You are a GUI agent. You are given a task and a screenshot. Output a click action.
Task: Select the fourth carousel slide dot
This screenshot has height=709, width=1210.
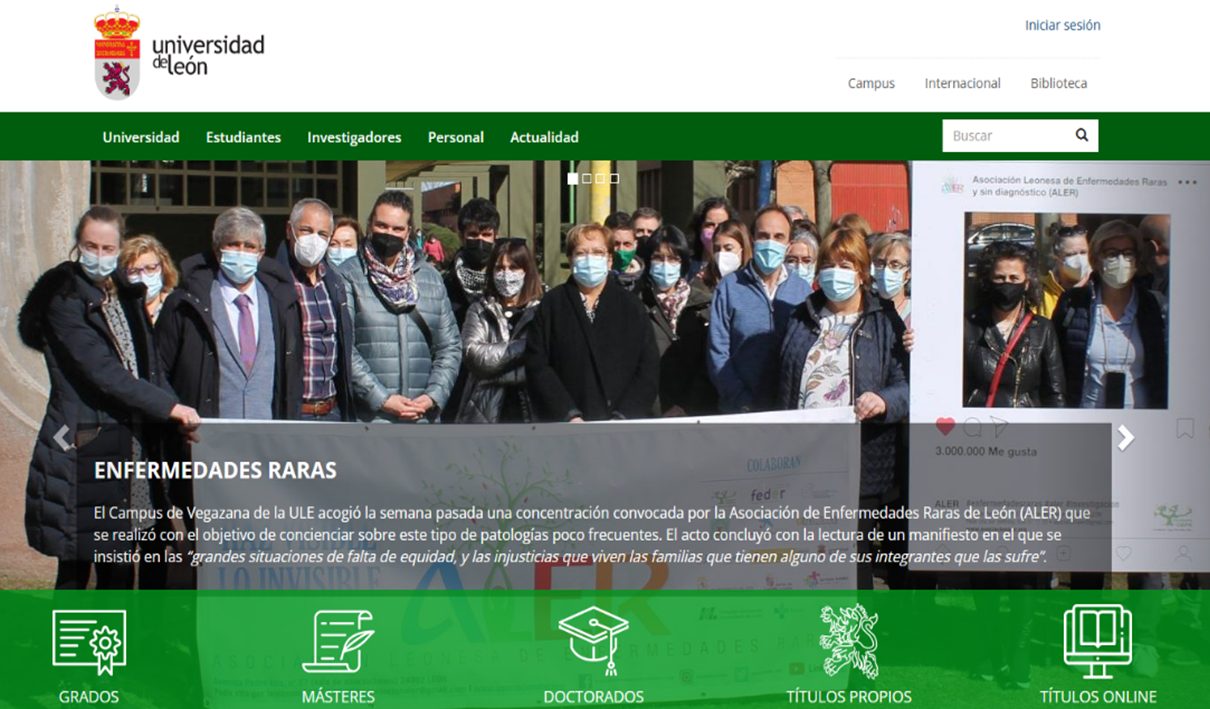click(614, 179)
